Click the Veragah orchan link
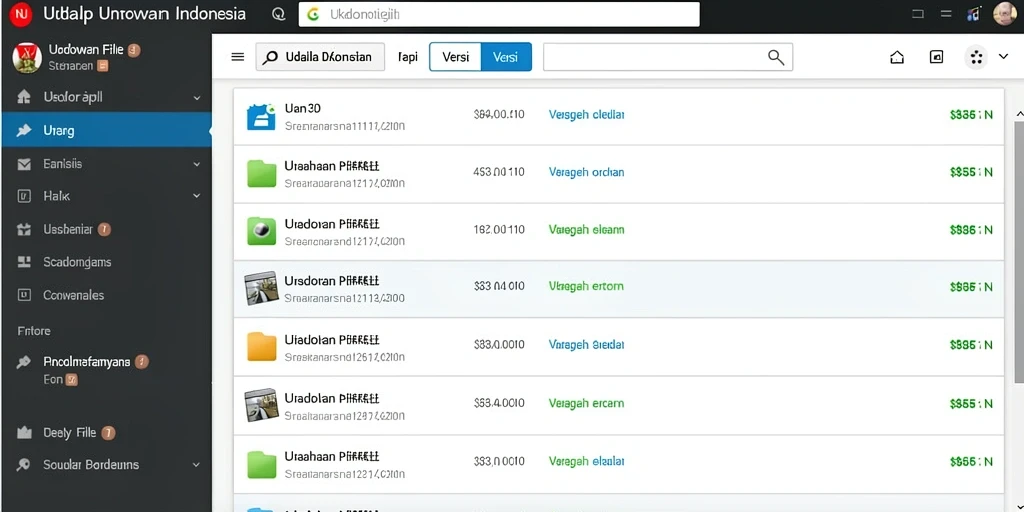 (x=586, y=172)
